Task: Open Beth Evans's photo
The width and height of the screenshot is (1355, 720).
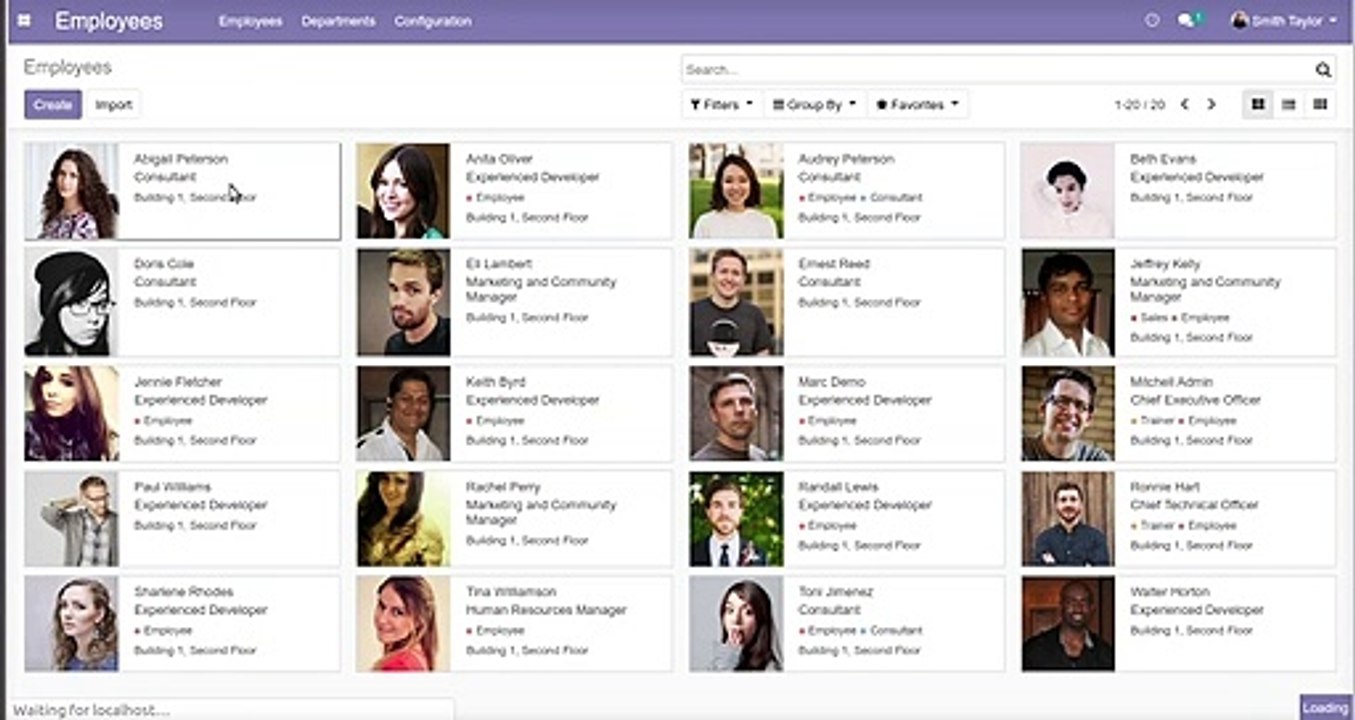Action: (1068, 191)
